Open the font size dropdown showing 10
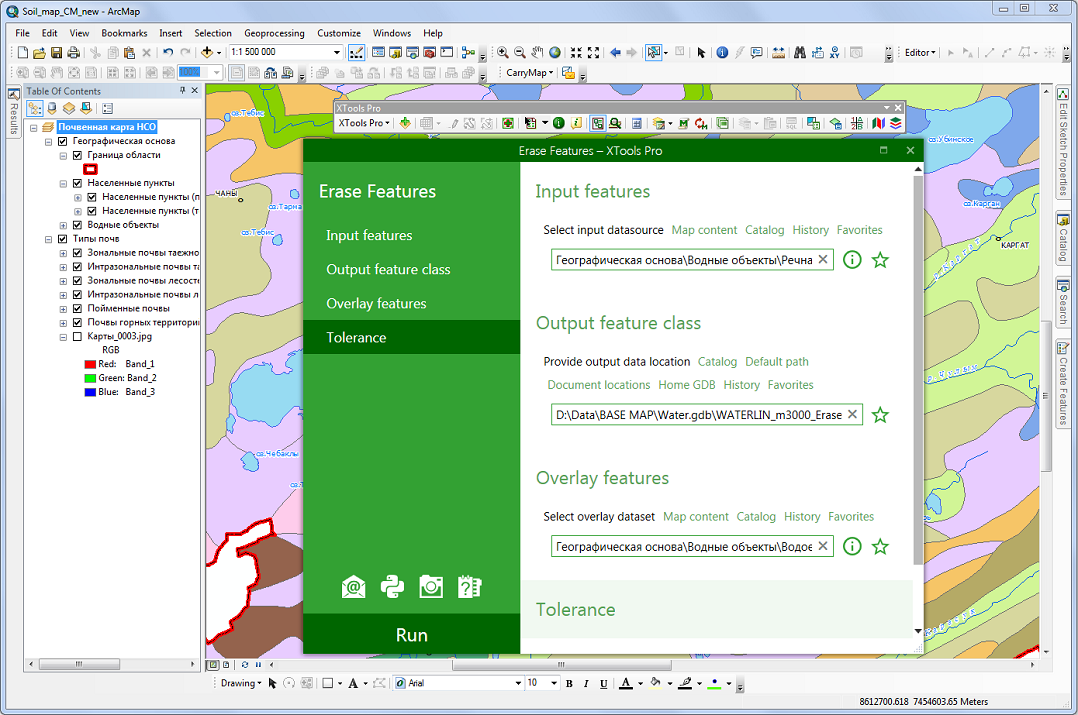The width and height of the screenshot is (1078, 715). [x=553, y=683]
